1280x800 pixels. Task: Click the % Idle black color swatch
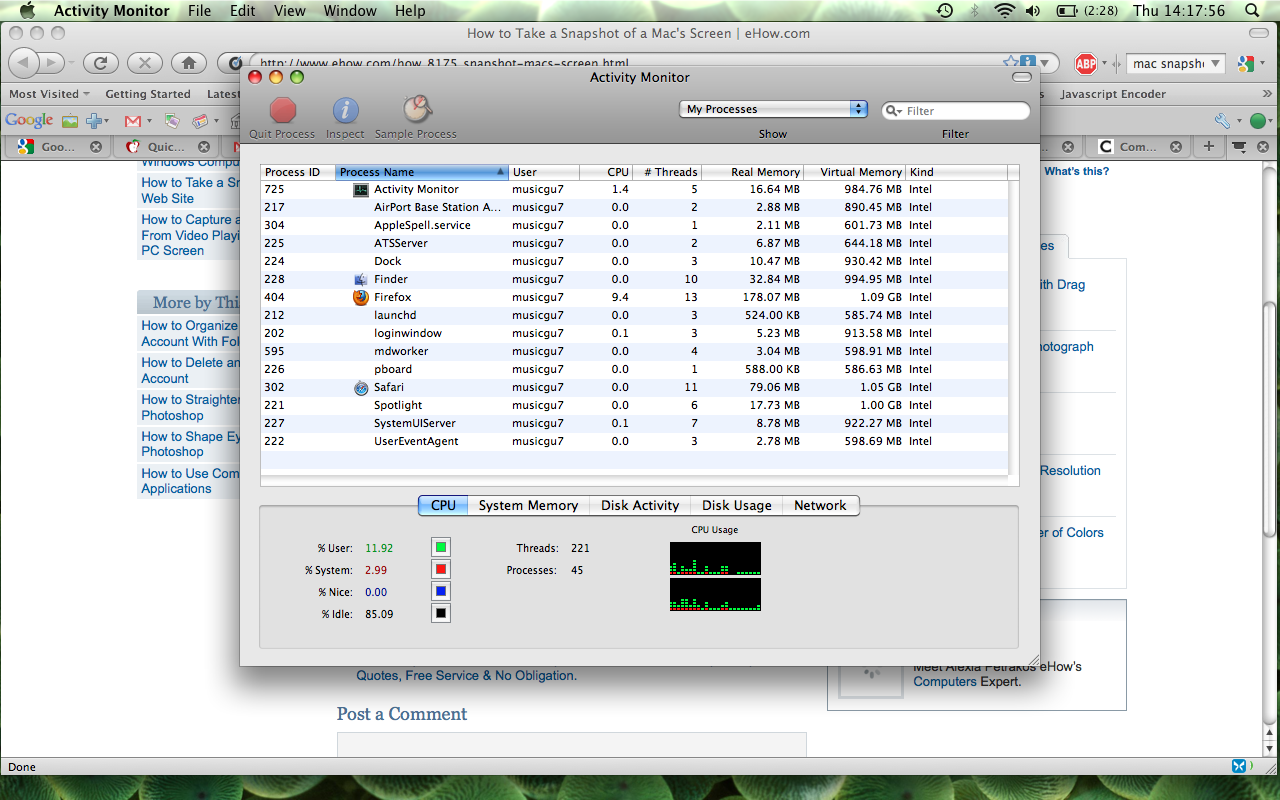(x=441, y=613)
